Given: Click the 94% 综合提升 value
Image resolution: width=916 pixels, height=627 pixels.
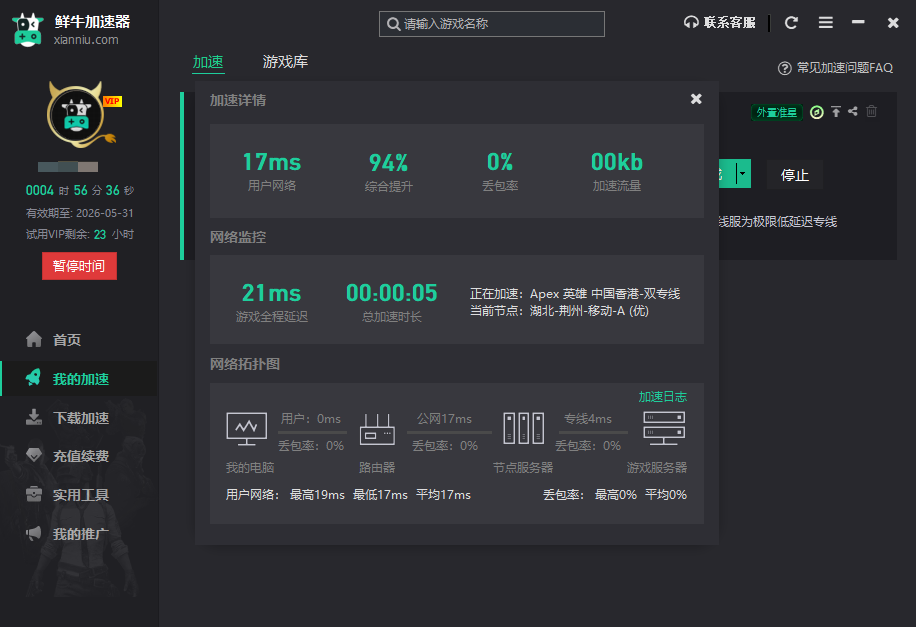Looking at the screenshot, I should pyautogui.click(x=388, y=162).
